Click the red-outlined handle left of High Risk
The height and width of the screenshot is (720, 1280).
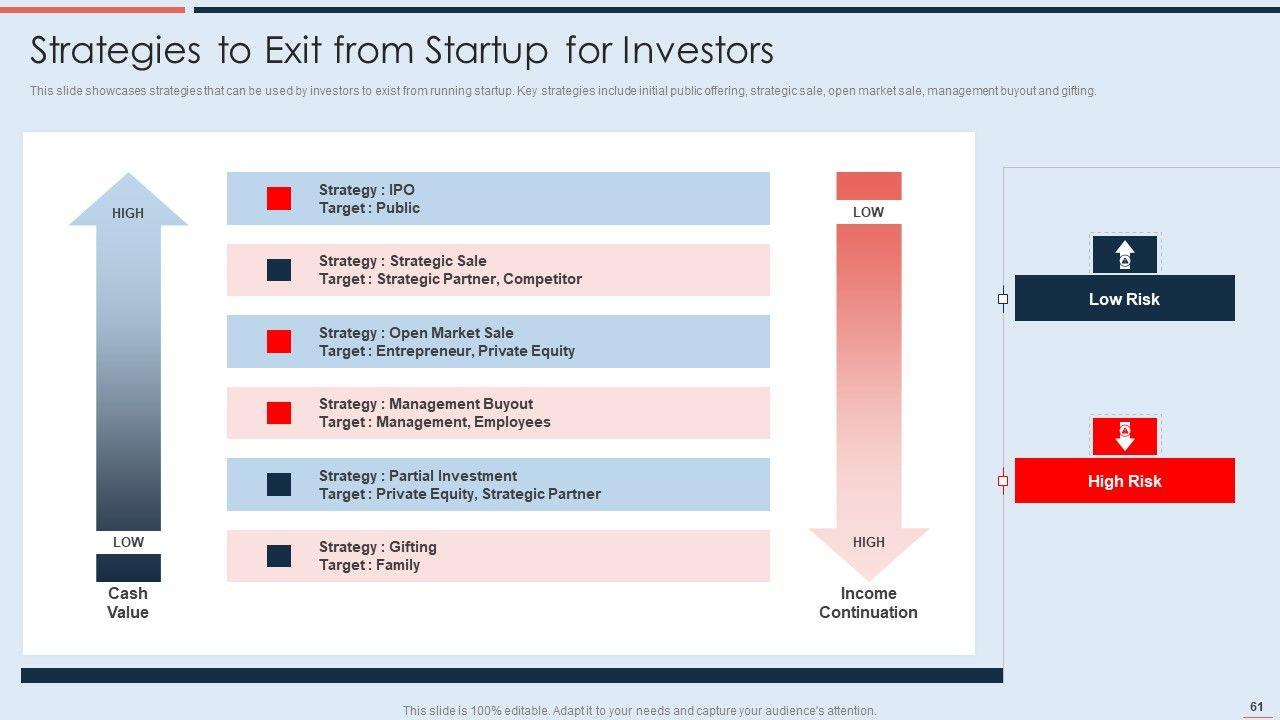[1003, 481]
